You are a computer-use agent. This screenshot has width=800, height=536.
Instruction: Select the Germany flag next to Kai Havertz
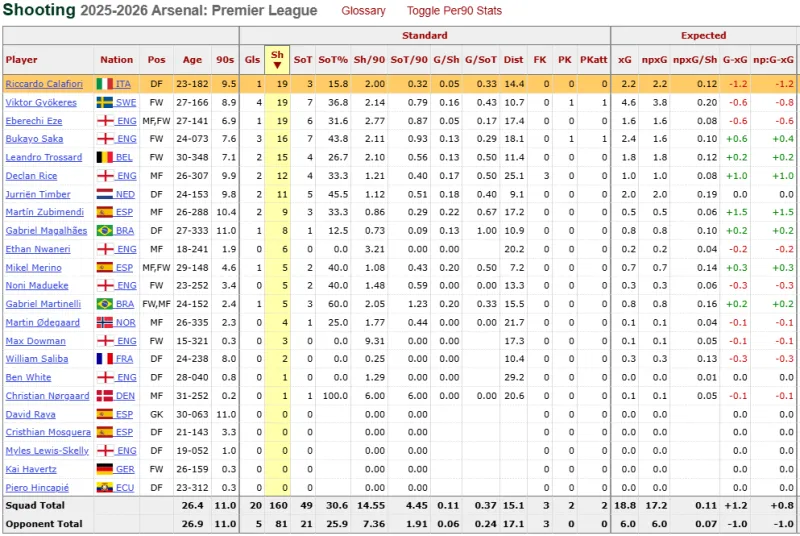105,468
